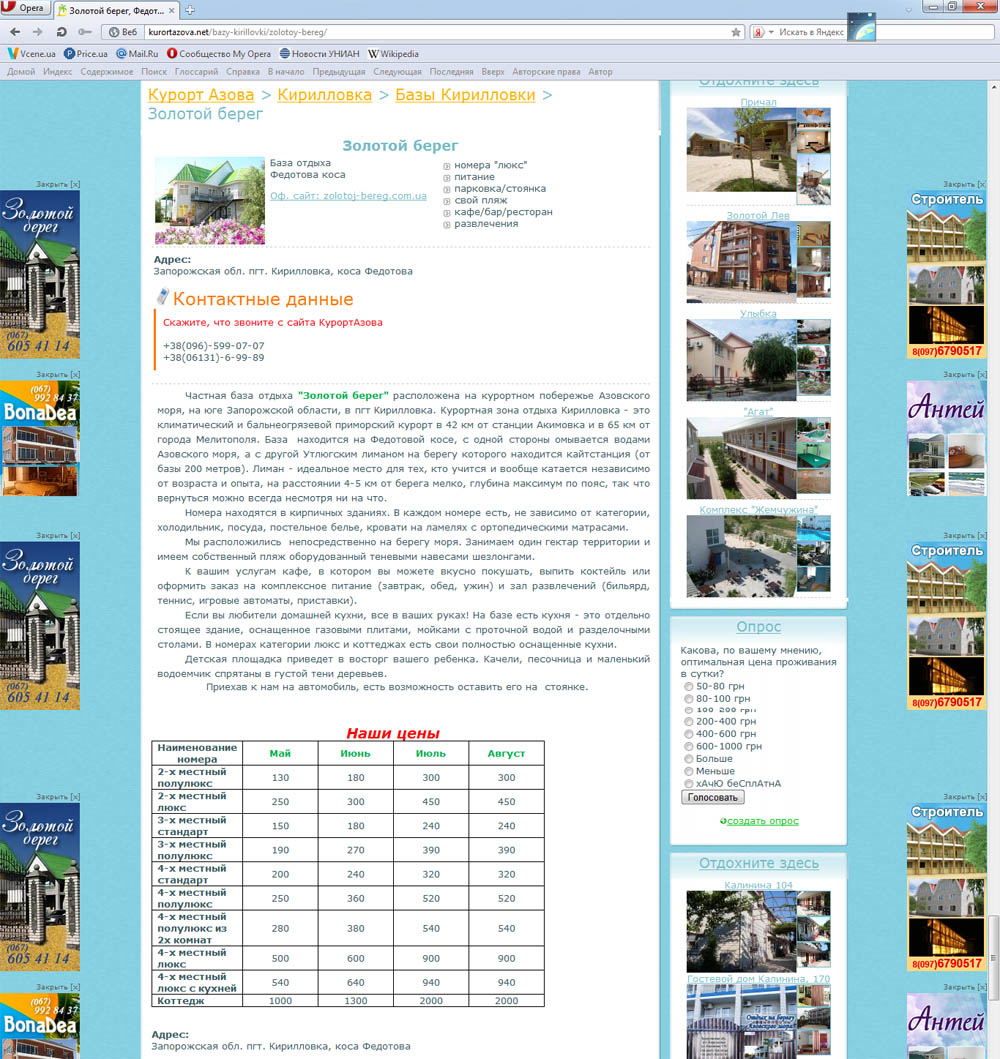The height and width of the screenshot is (1059, 1000).
Task: Select the 50-80 грн radio option
Action: pyautogui.click(x=688, y=687)
